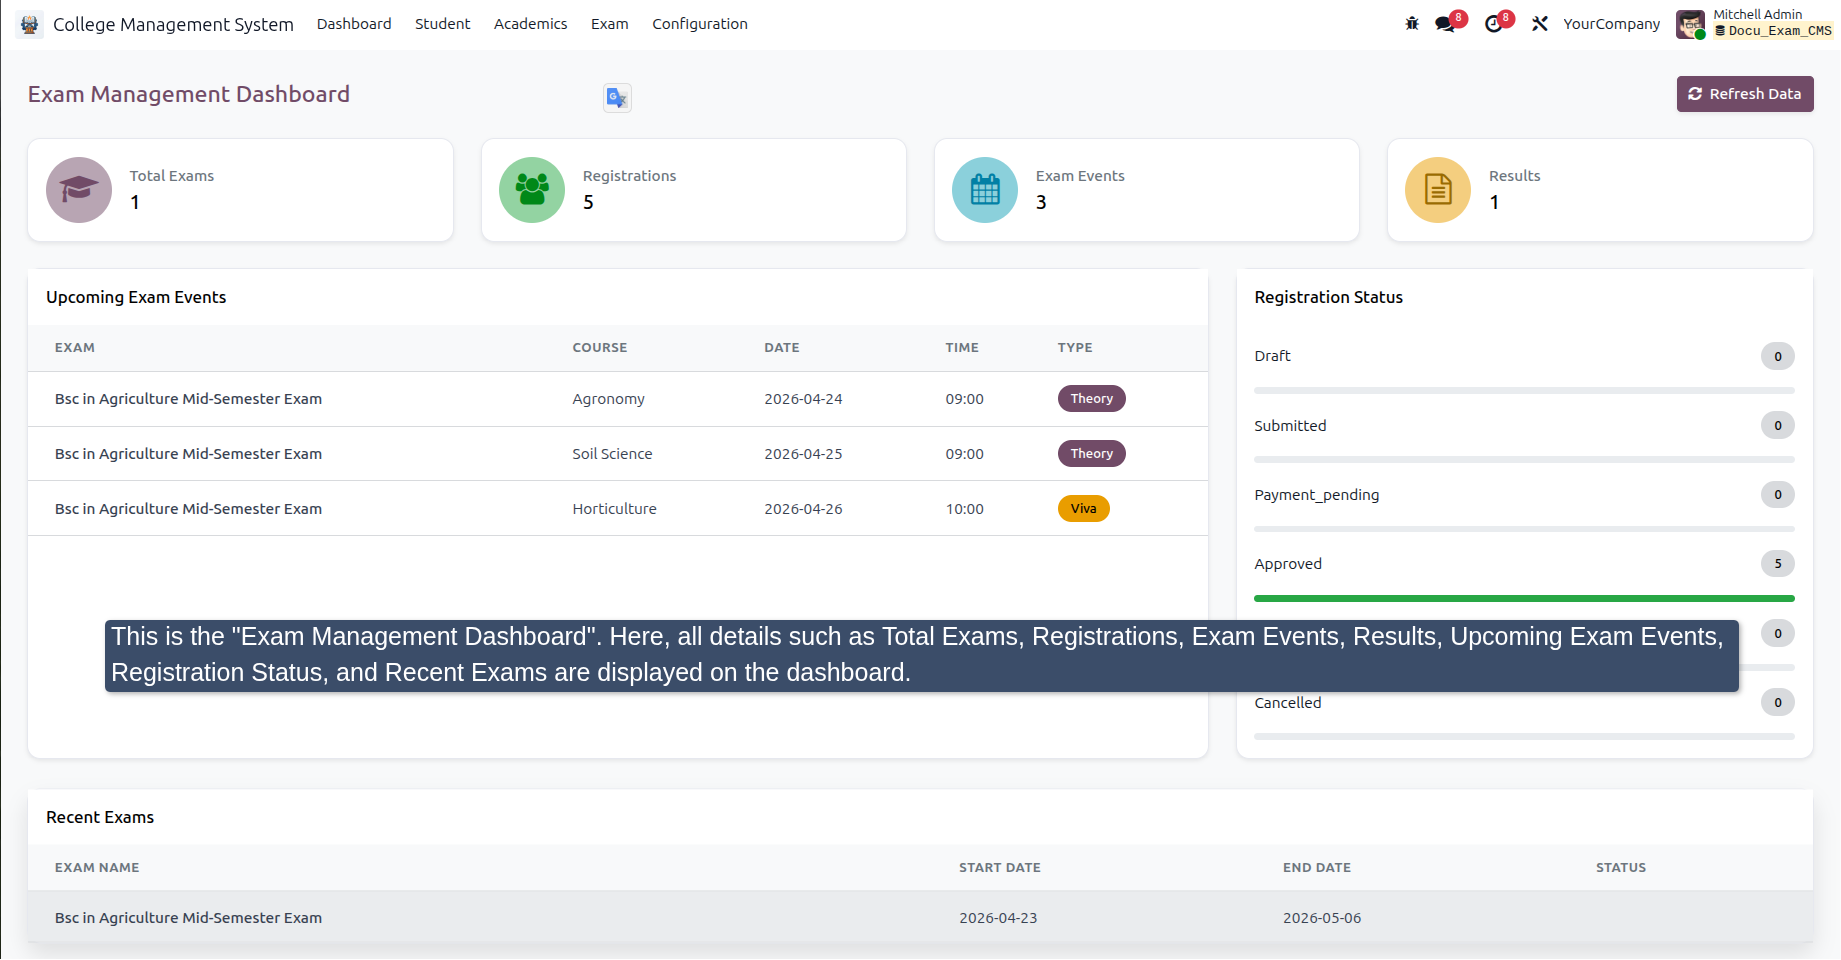Click the College Management System title
Image resolution: width=1841 pixels, height=960 pixels.
173,24
